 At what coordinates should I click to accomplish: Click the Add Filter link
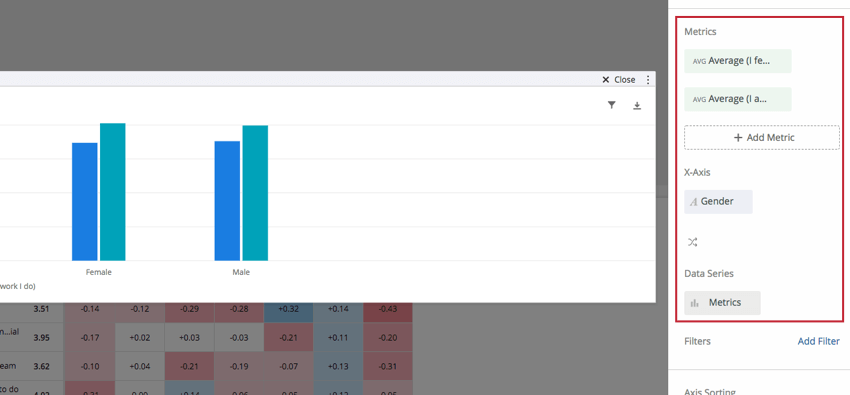pyautogui.click(x=819, y=341)
